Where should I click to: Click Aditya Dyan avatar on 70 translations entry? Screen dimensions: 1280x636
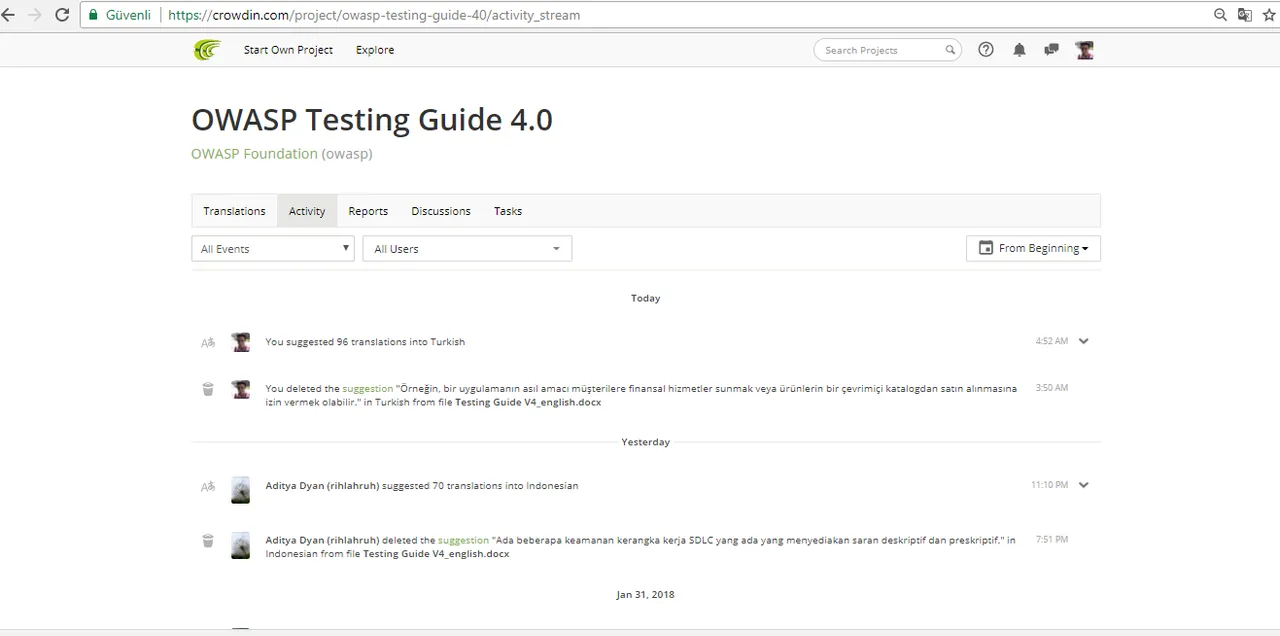(x=241, y=489)
